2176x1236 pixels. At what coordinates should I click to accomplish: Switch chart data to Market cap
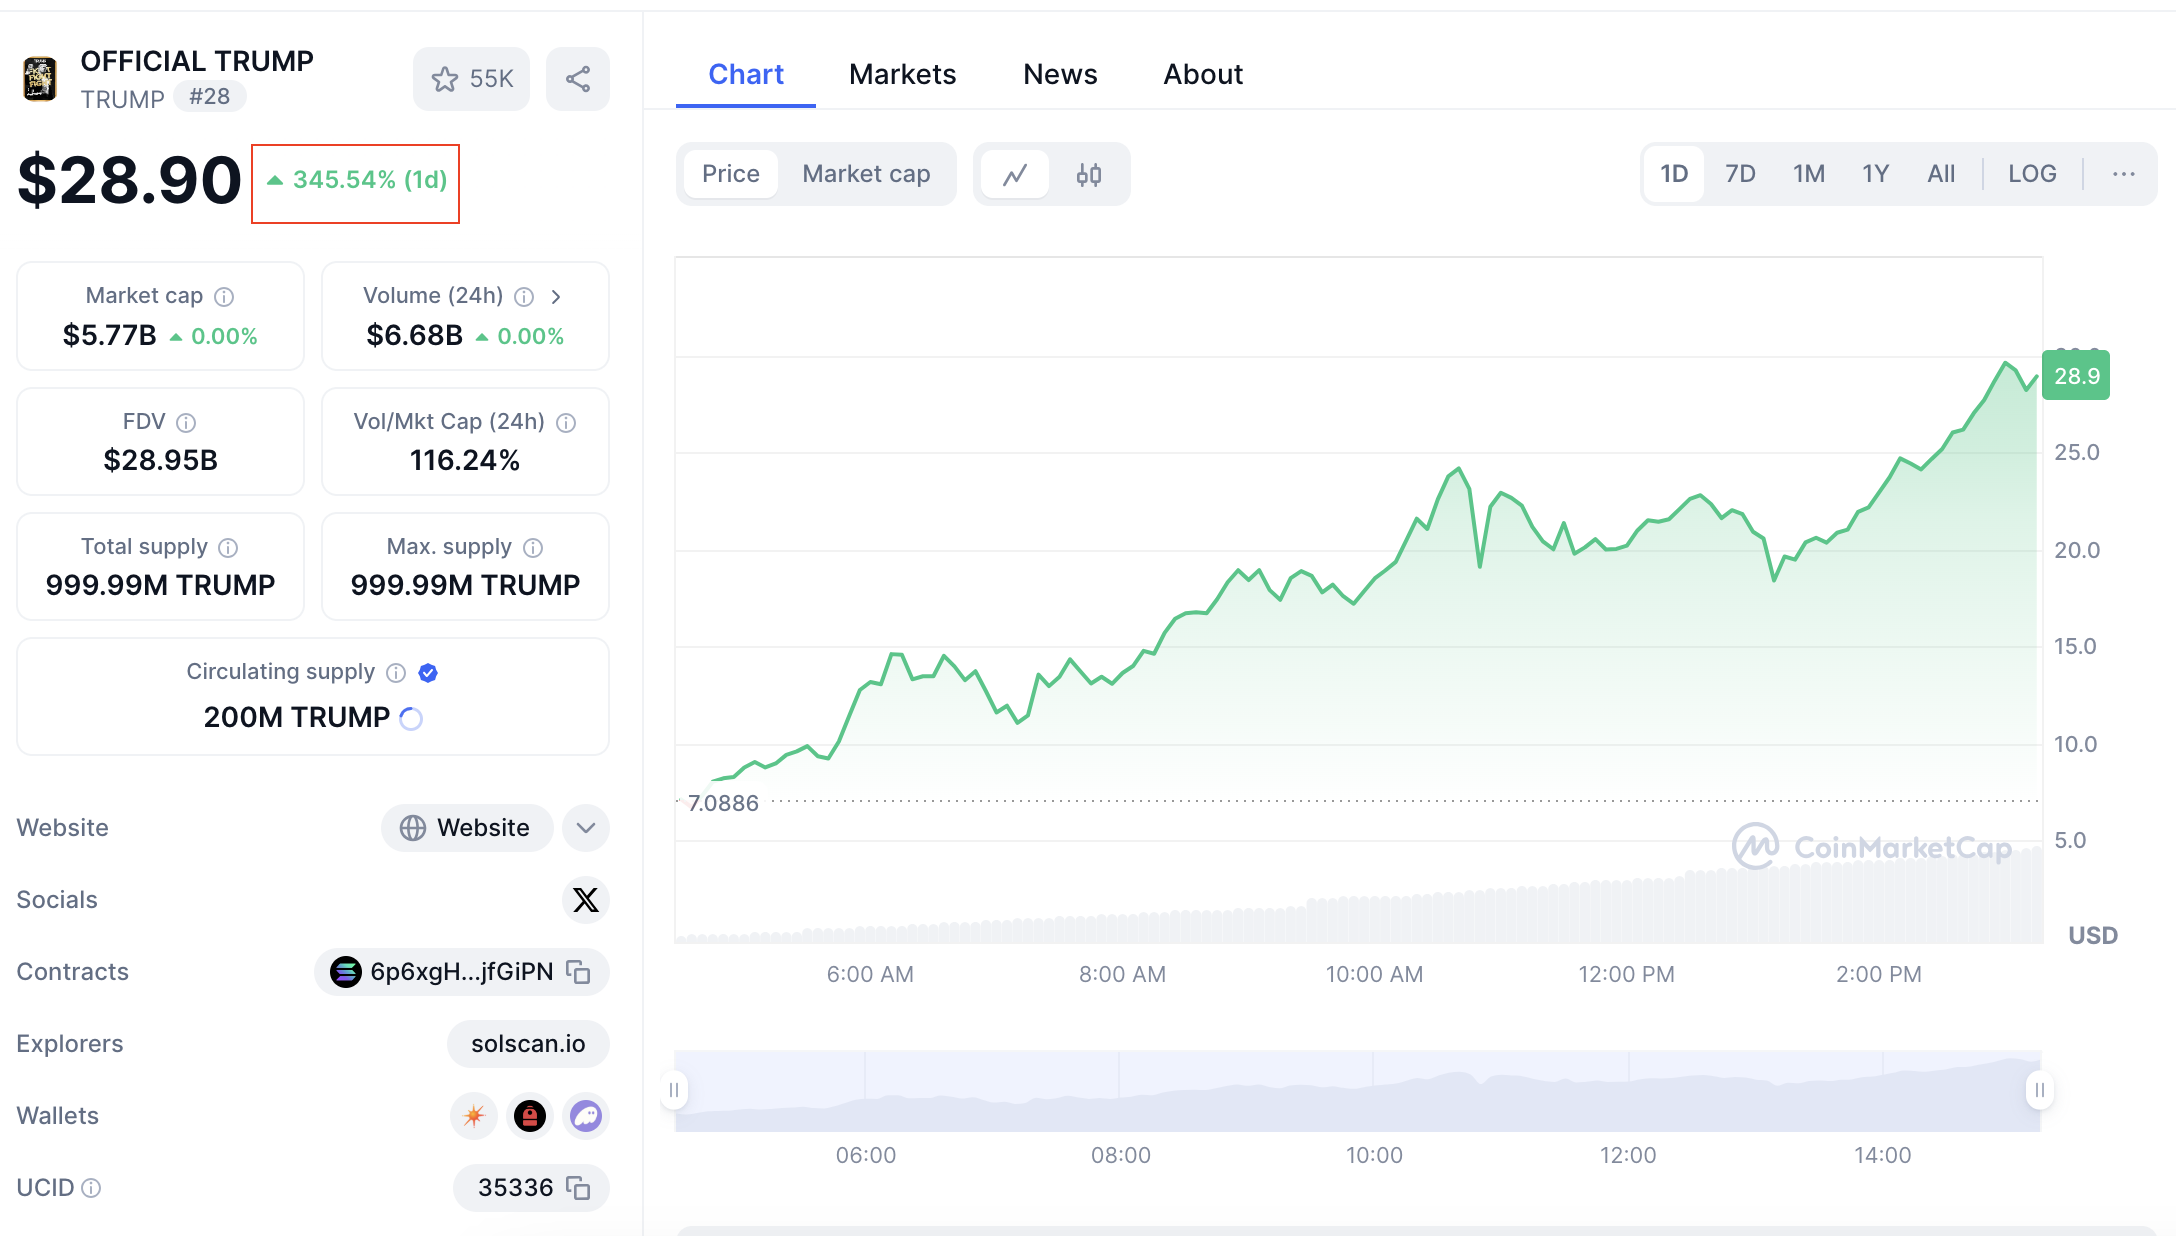pos(866,174)
